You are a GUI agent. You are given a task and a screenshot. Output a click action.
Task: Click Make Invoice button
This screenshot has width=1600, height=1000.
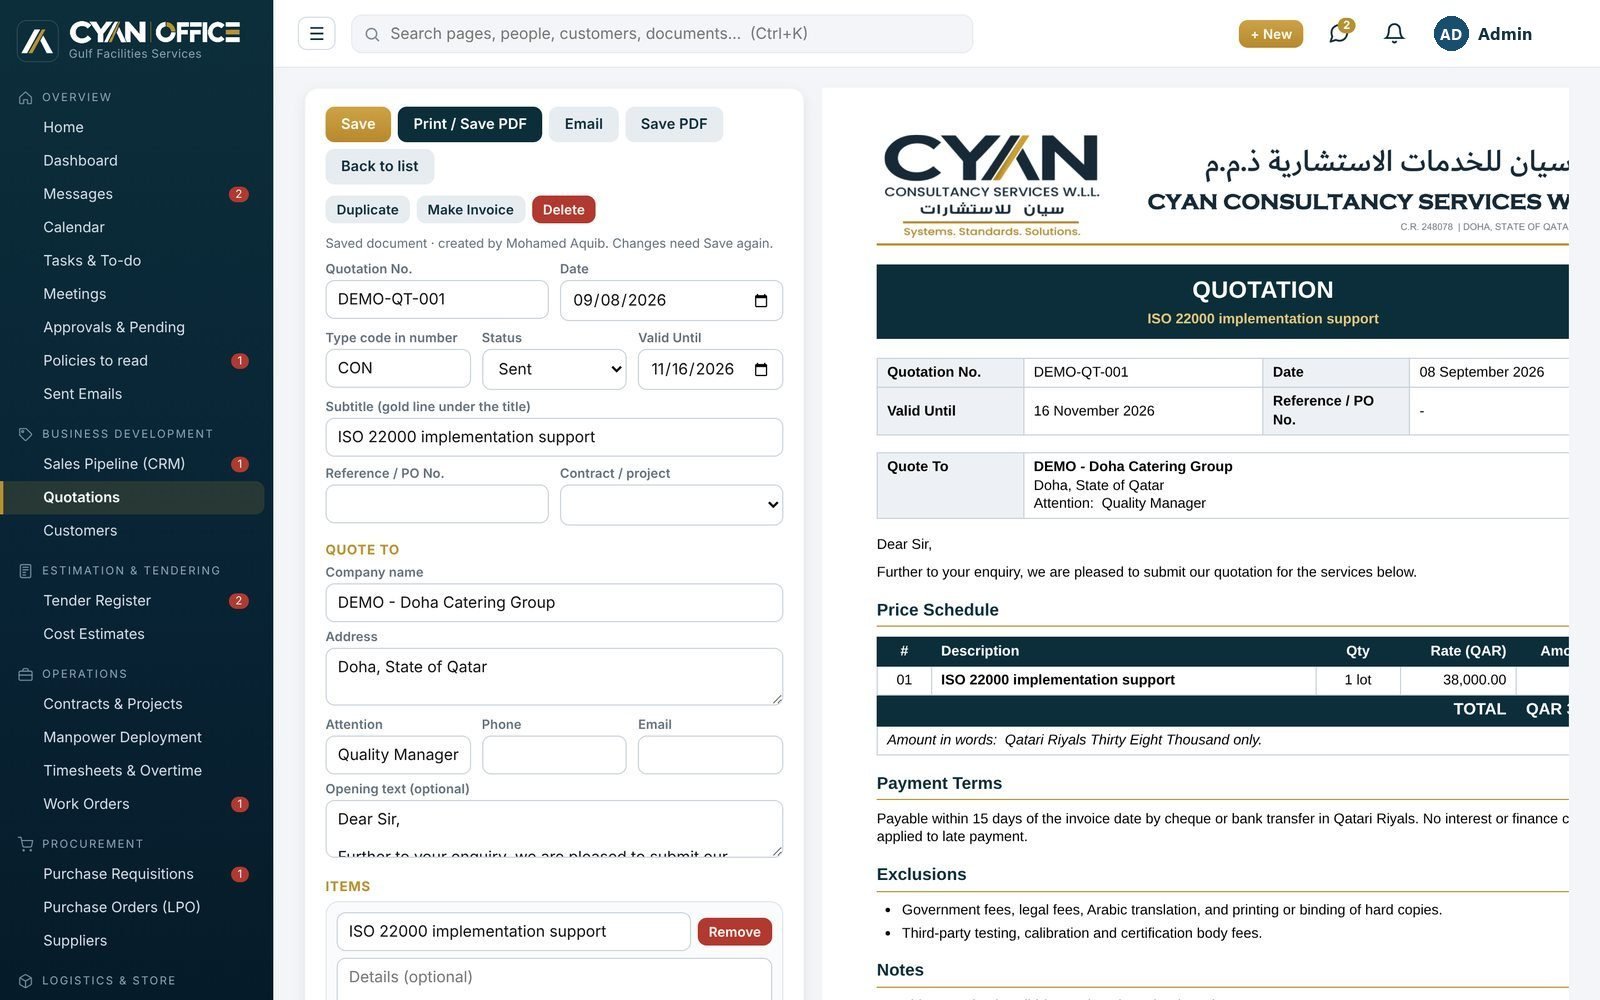(470, 210)
